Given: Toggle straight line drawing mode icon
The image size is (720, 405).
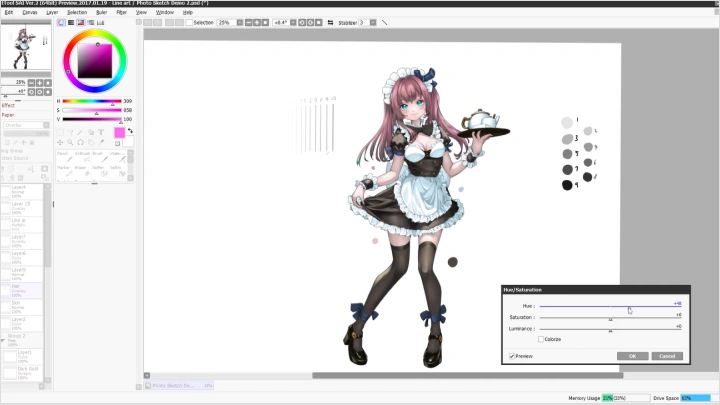Looking at the screenshot, I should [x=385, y=22].
